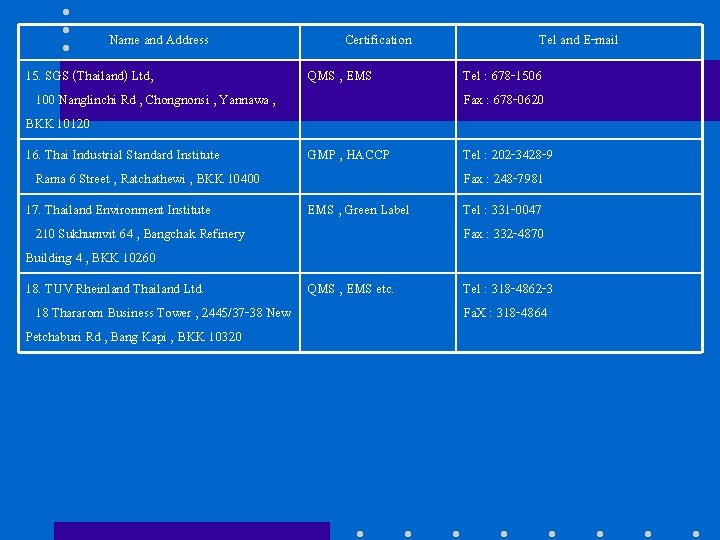The width and height of the screenshot is (720, 540).
Task: Select '16. Thai Industrial Standard Institute' text
Action: pyautogui.click(x=123, y=155)
